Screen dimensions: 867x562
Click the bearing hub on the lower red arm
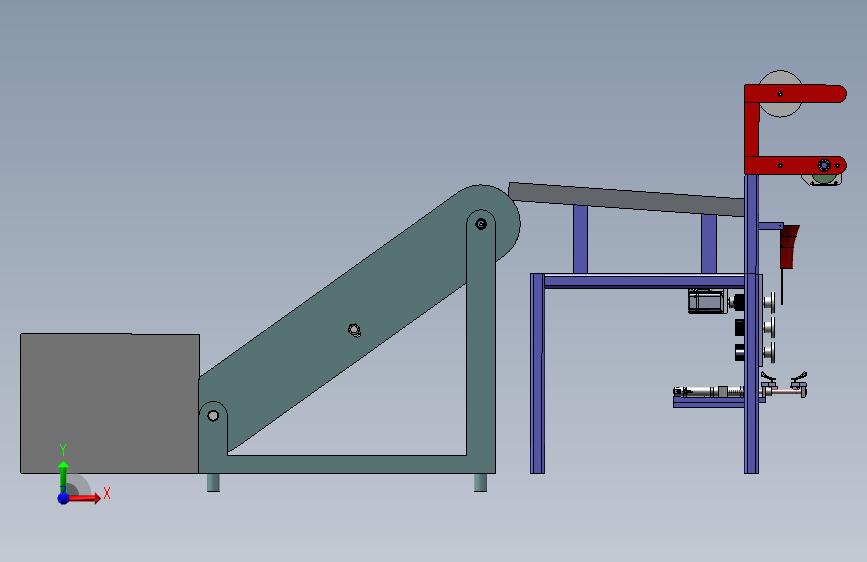click(x=824, y=165)
